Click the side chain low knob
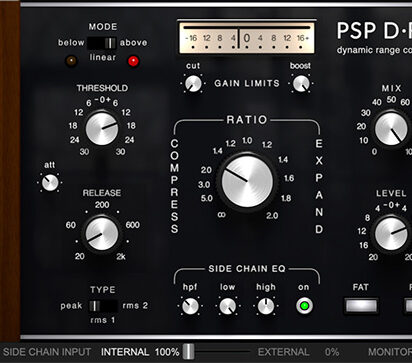412x363 pixels. pos(228,306)
